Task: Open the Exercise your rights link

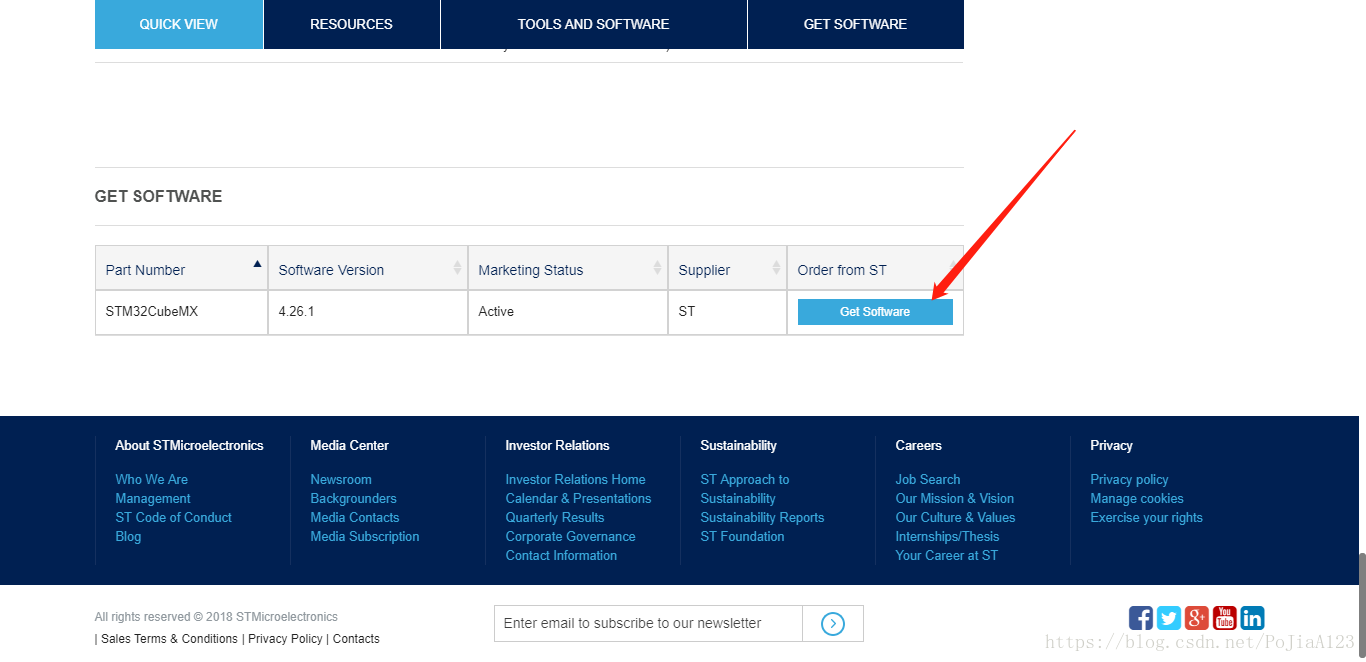Action: click(1147, 518)
